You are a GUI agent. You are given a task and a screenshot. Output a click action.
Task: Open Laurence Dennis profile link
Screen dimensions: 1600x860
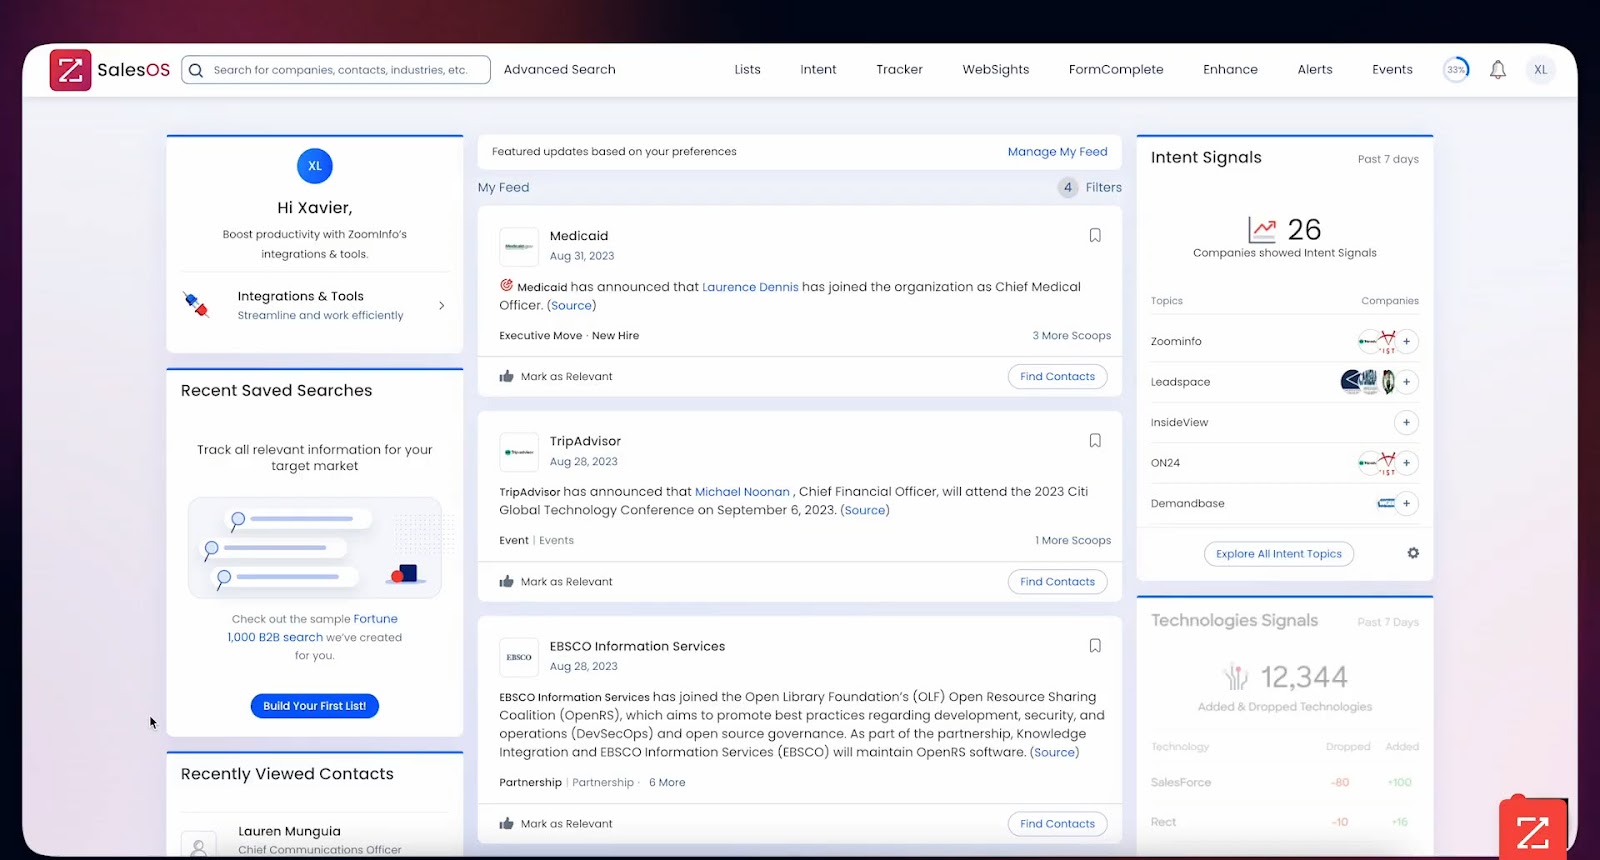(x=750, y=287)
